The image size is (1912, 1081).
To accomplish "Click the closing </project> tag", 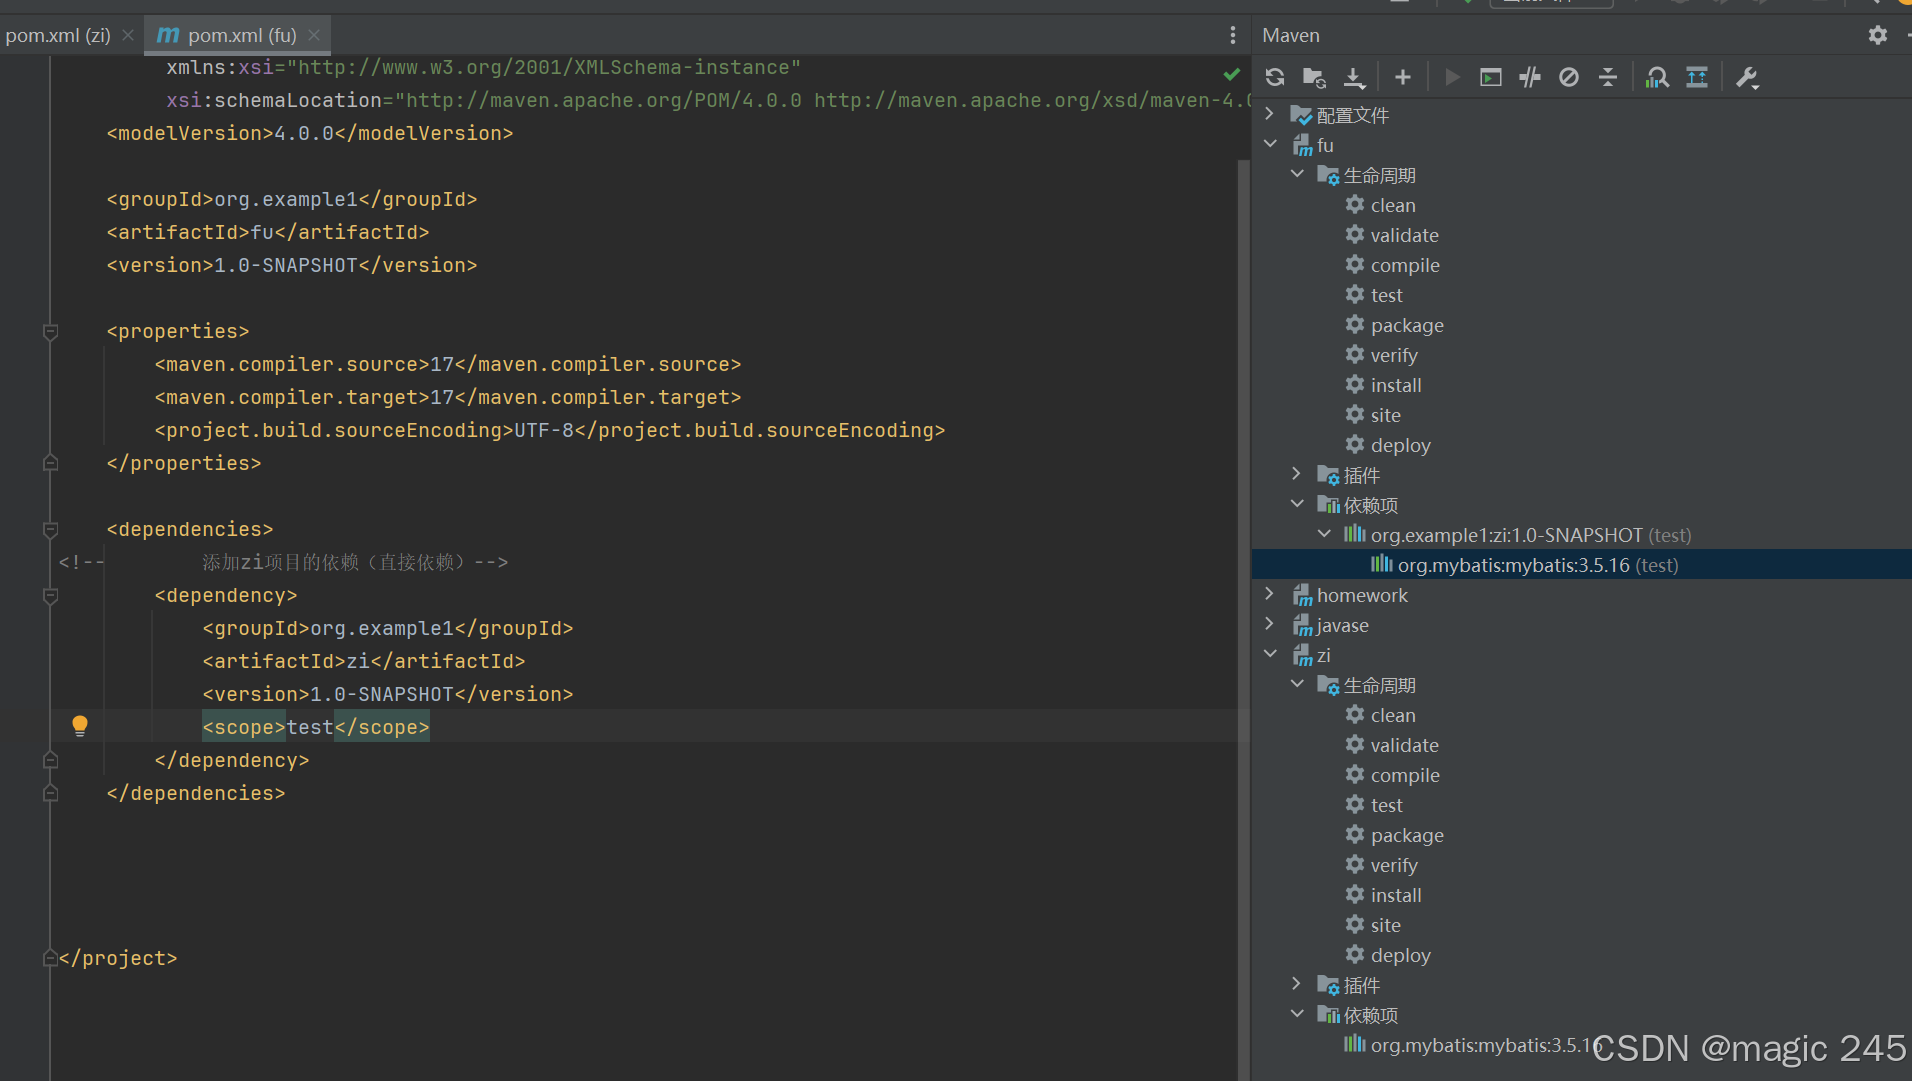I will (x=118, y=958).
